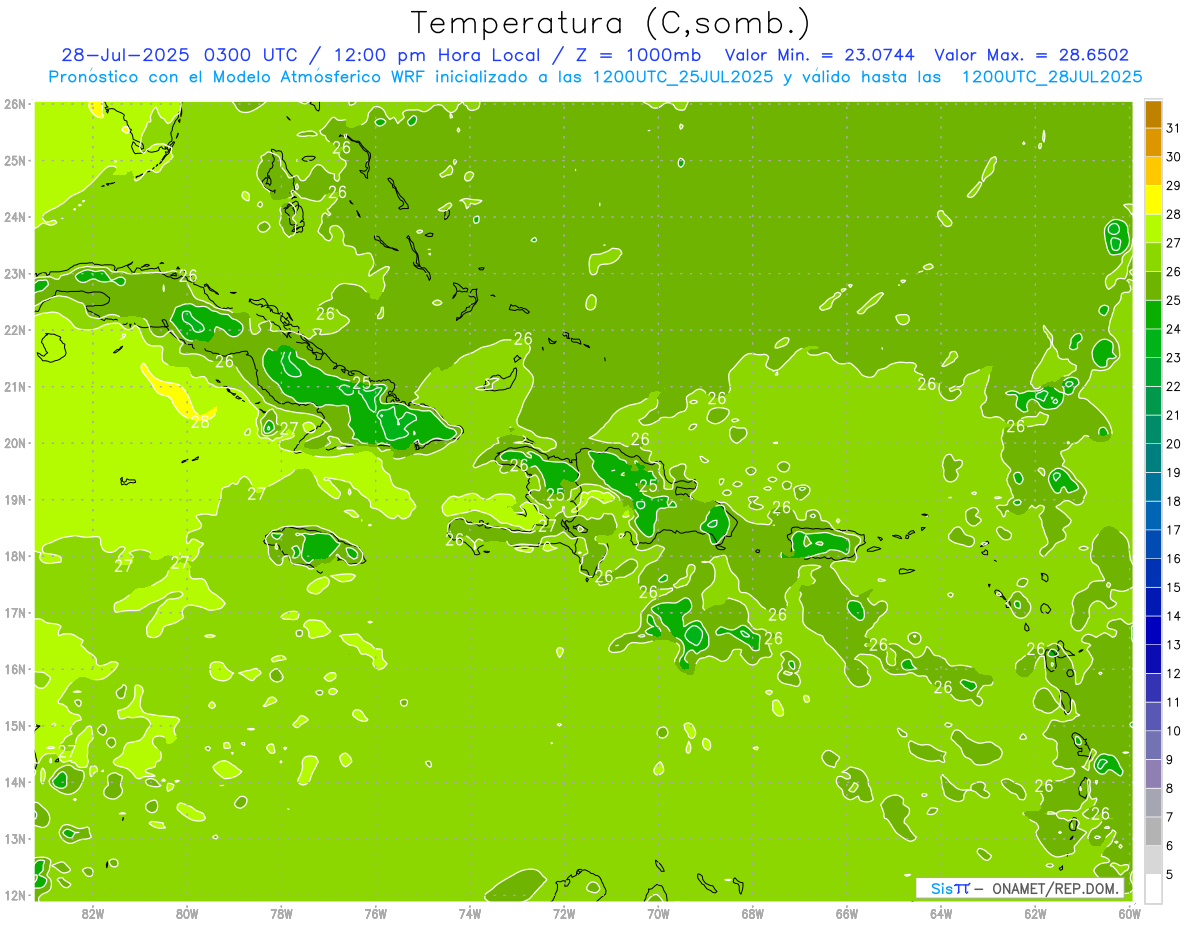Click the 76W longitude axis label
The width and height of the screenshot is (1200, 927).
click(376, 913)
